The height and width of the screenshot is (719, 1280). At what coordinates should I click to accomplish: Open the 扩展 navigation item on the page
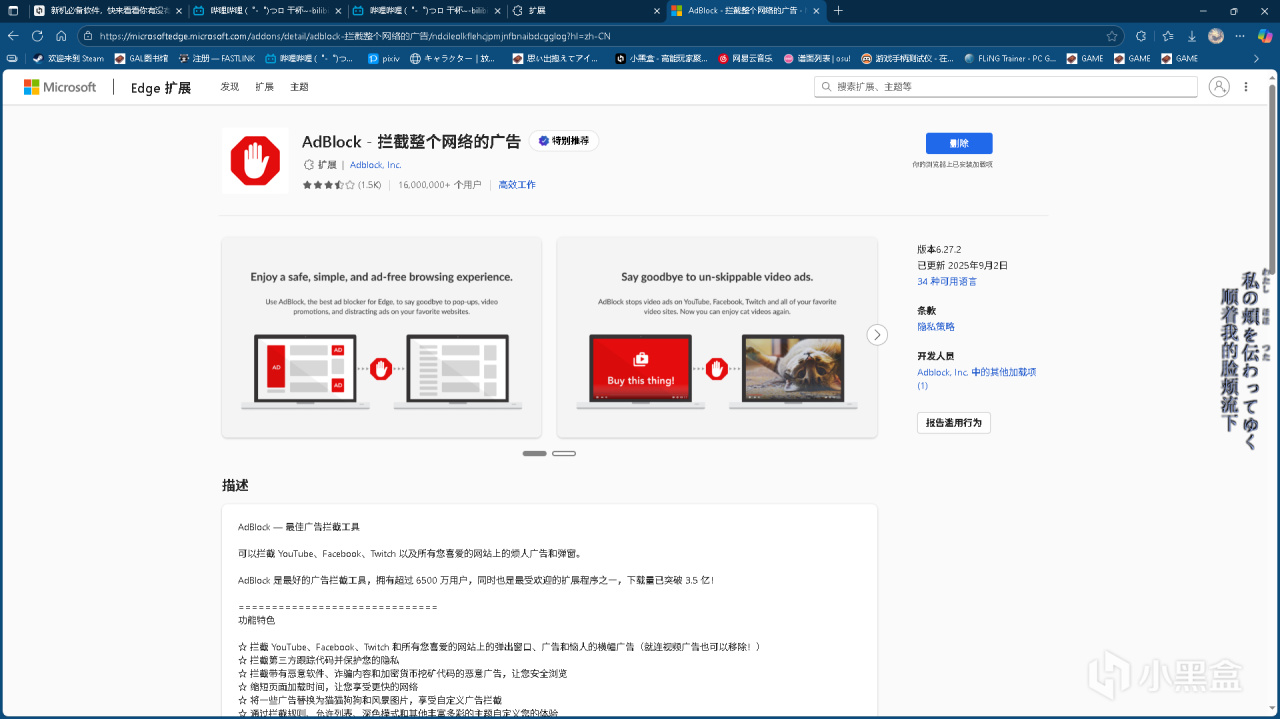tap(264, 87)
